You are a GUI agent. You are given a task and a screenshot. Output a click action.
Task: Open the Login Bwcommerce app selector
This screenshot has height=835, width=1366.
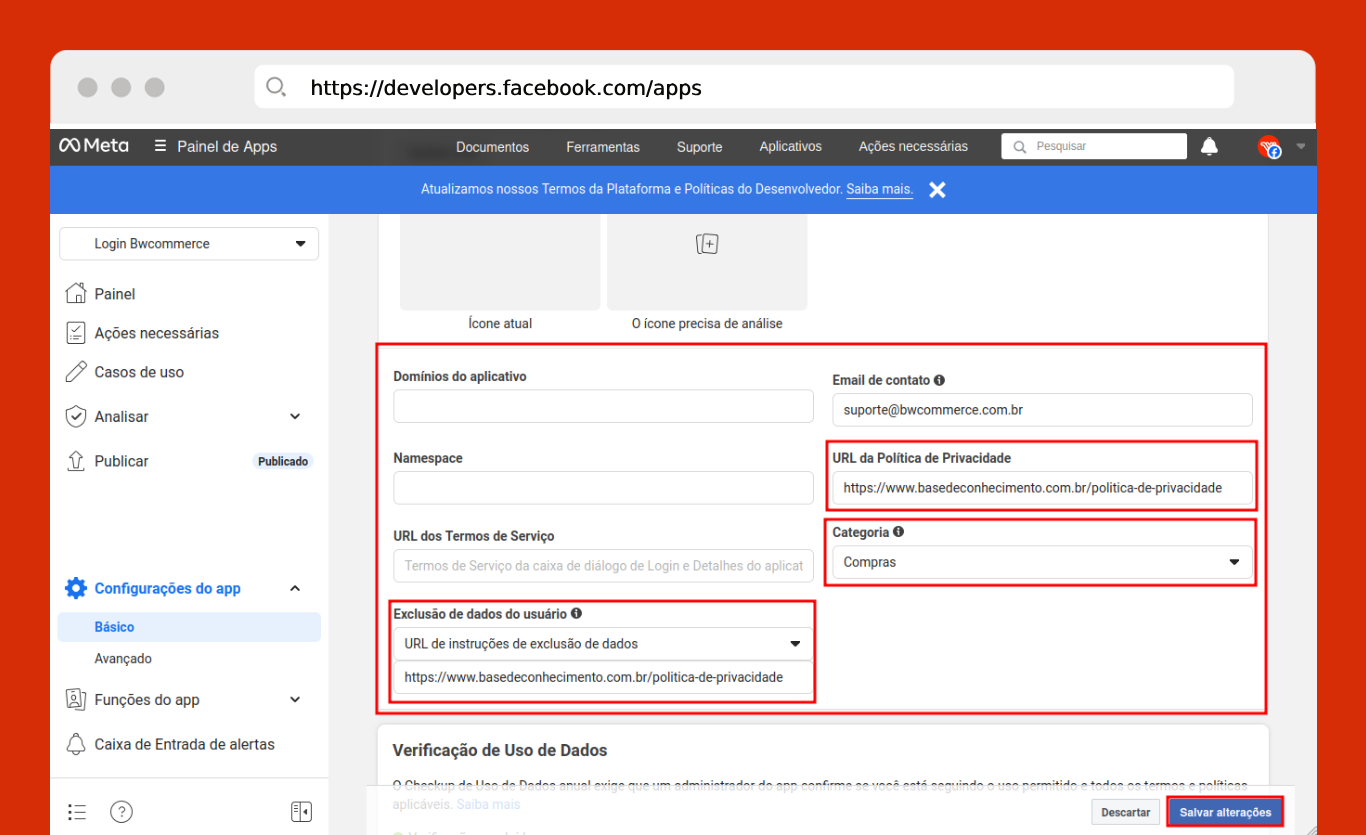(x=189, y=244)
